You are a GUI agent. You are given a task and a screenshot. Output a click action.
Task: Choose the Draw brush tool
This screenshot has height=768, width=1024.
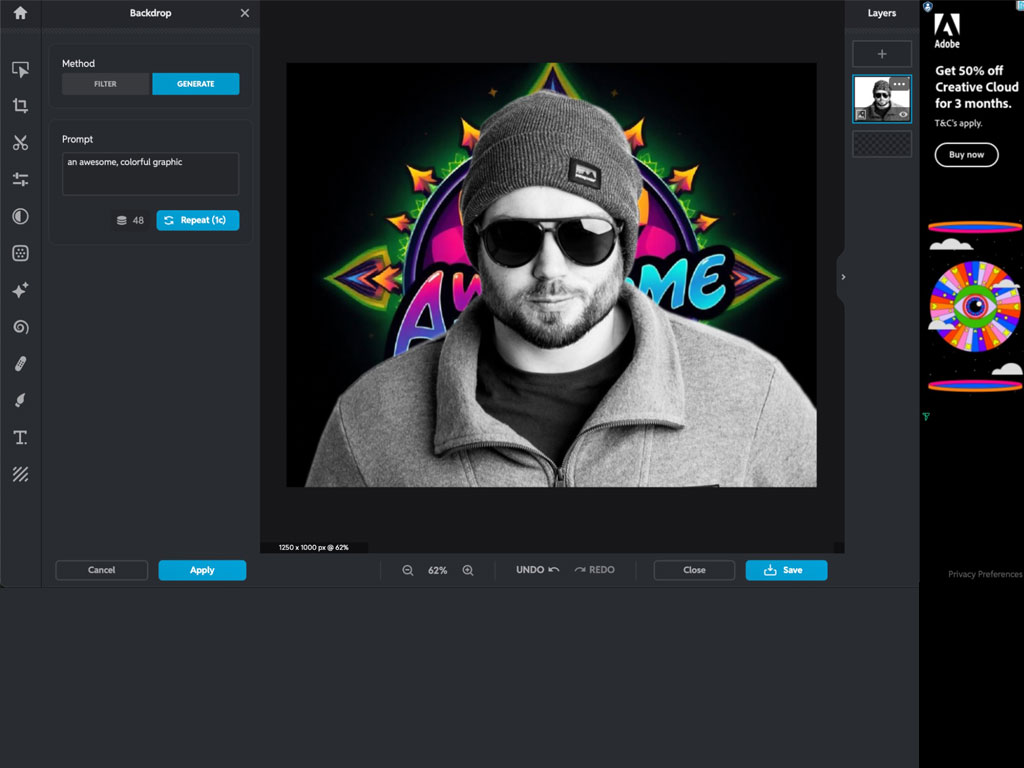coord(20,401)
